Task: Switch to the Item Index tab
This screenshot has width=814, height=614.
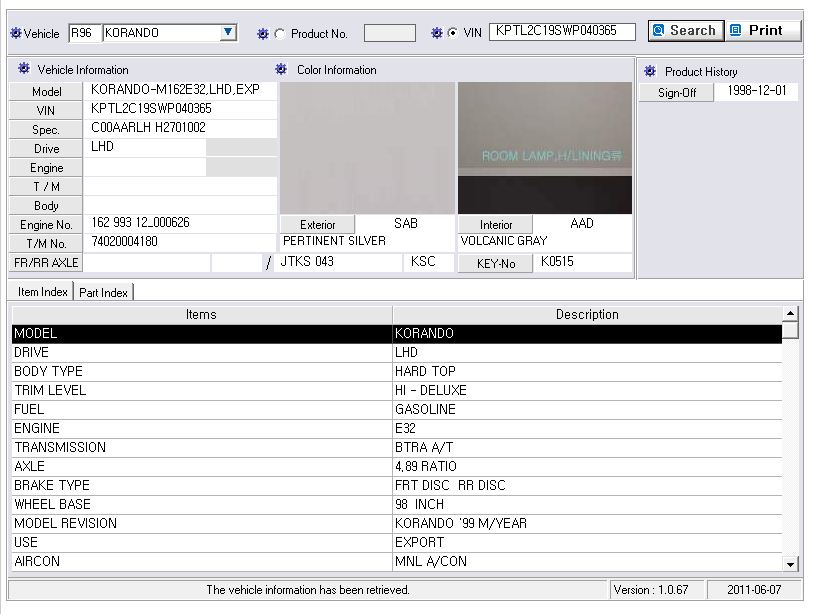Action: pos(43,292)
